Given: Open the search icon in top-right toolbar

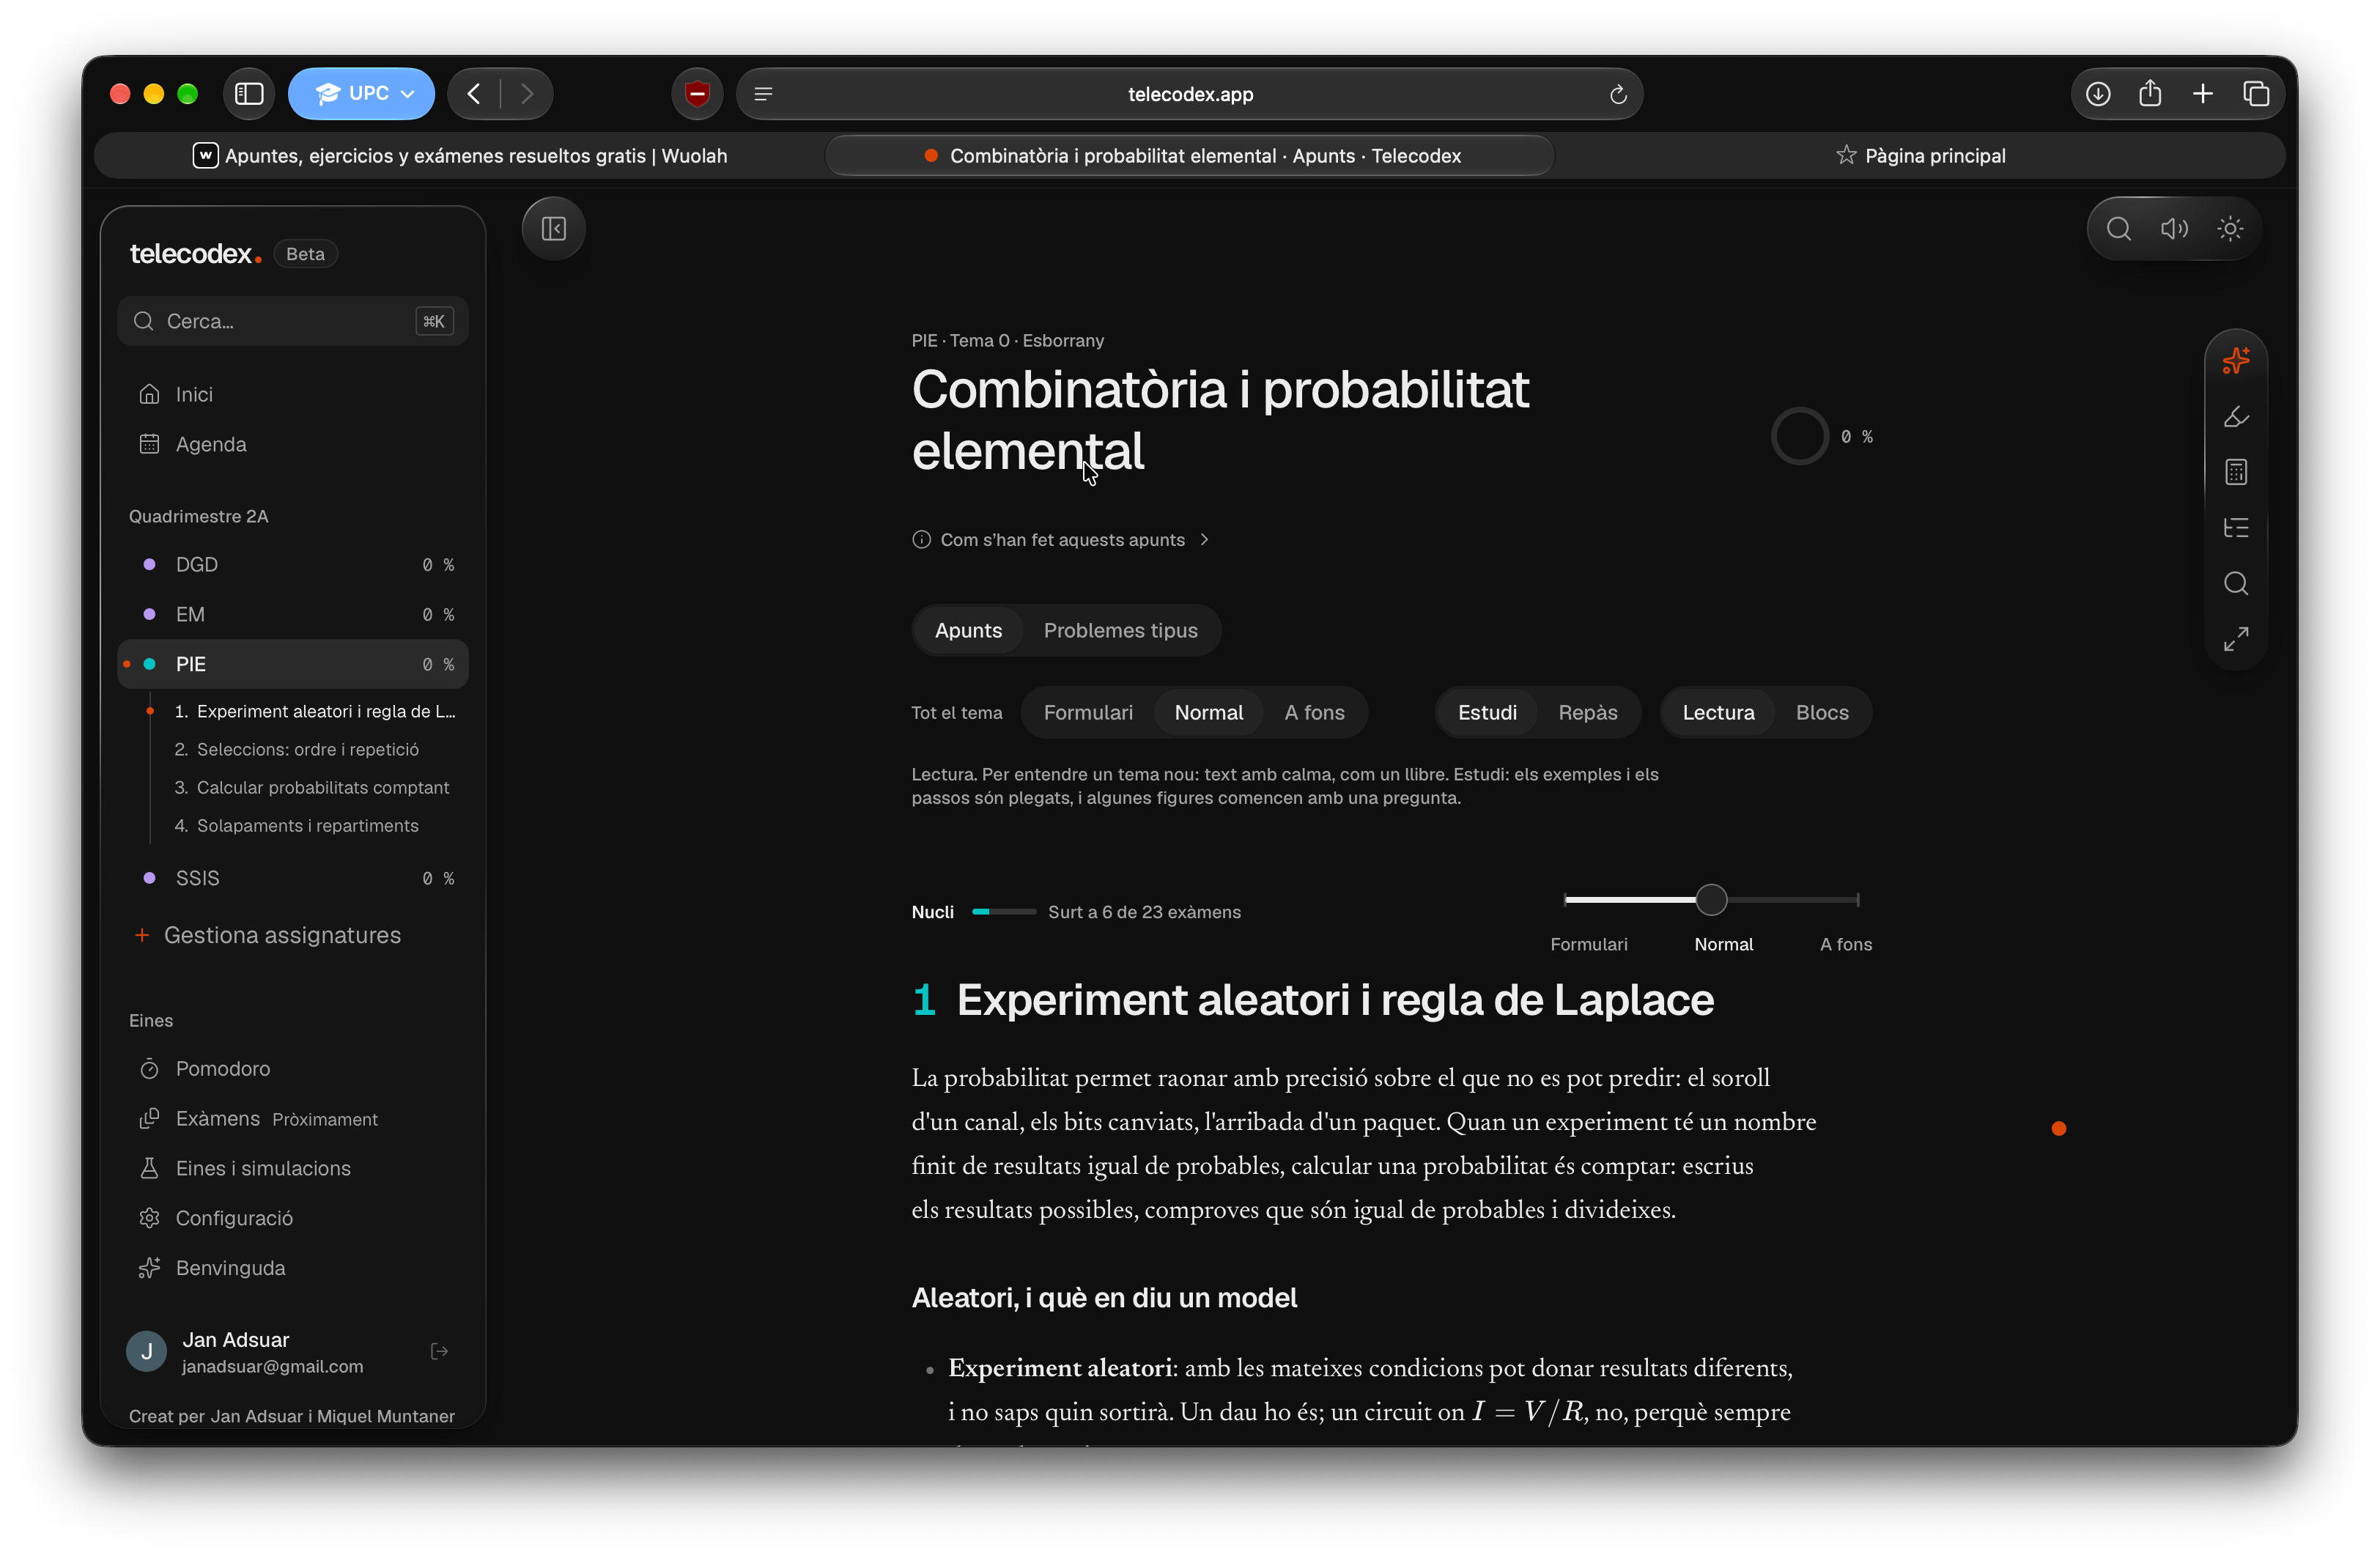Looking at the screenshot, I should tap(2118, 229).
